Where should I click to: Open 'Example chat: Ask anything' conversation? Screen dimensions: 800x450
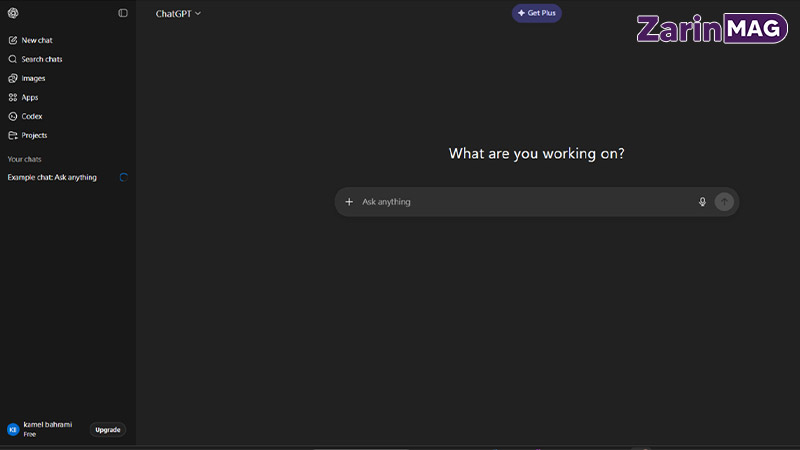pyautogui.click(x=52, y=177)
